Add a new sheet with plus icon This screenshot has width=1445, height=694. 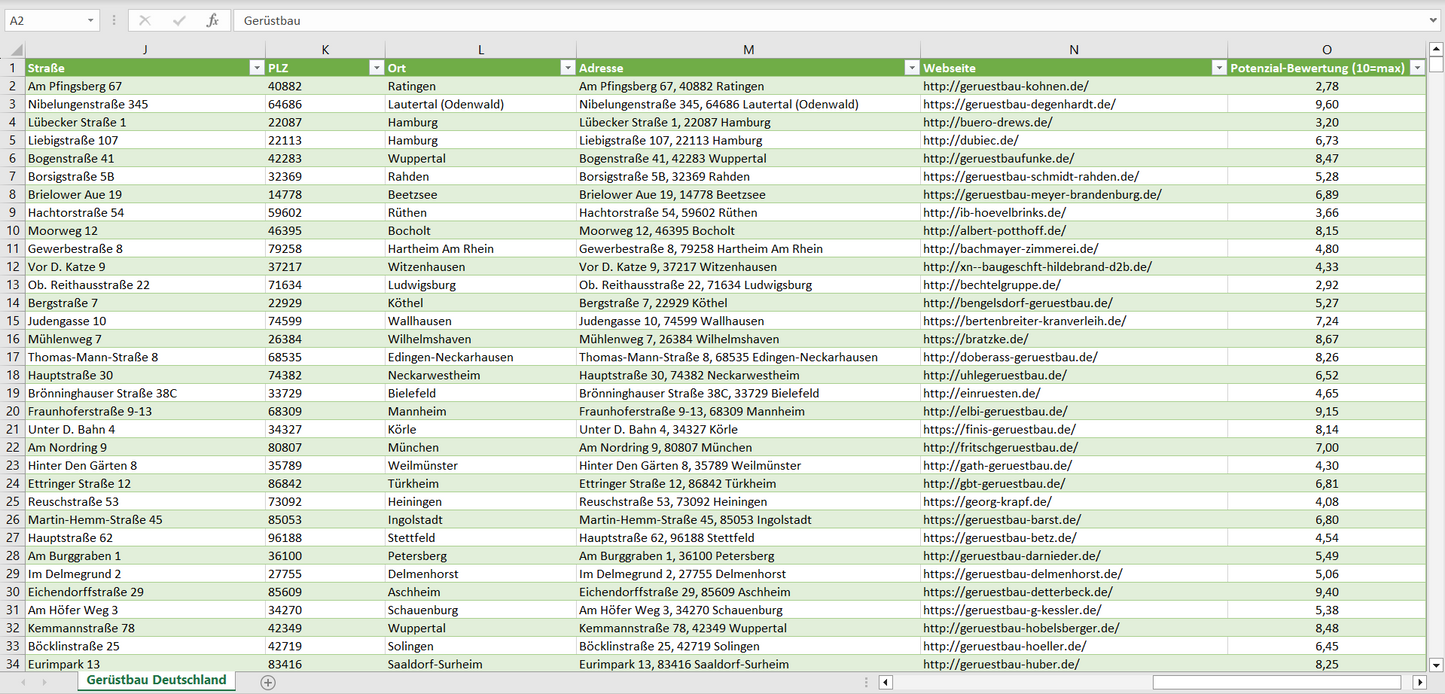click(x=267, y=682)
